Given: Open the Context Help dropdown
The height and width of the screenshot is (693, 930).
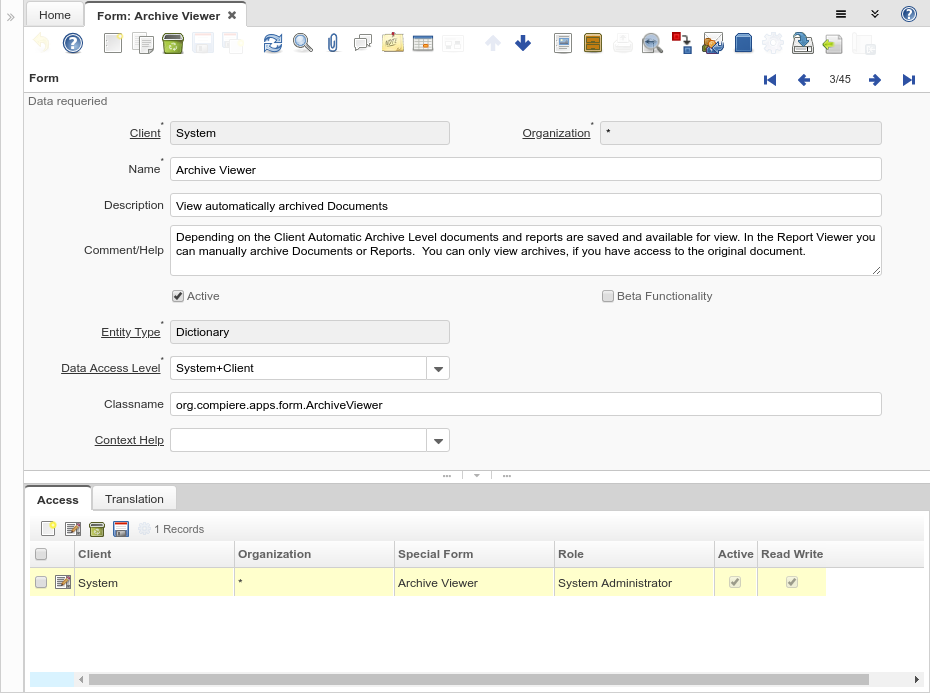Looking at the screenshot, I should pos(438,441).
